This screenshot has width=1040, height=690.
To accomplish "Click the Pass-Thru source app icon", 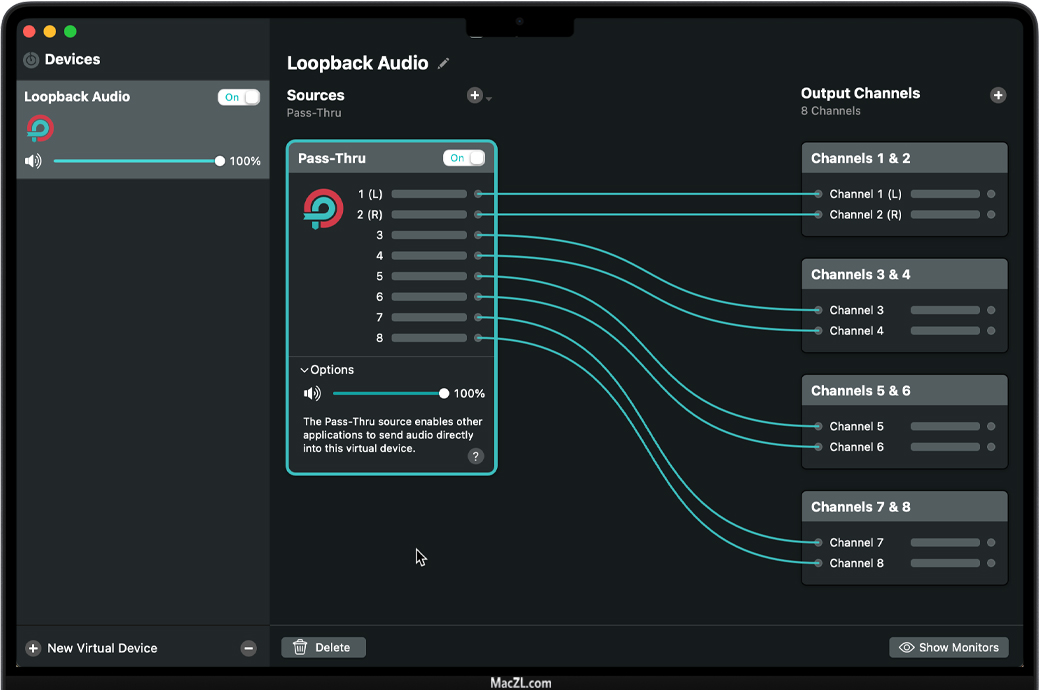I will (x=323, y=209).
